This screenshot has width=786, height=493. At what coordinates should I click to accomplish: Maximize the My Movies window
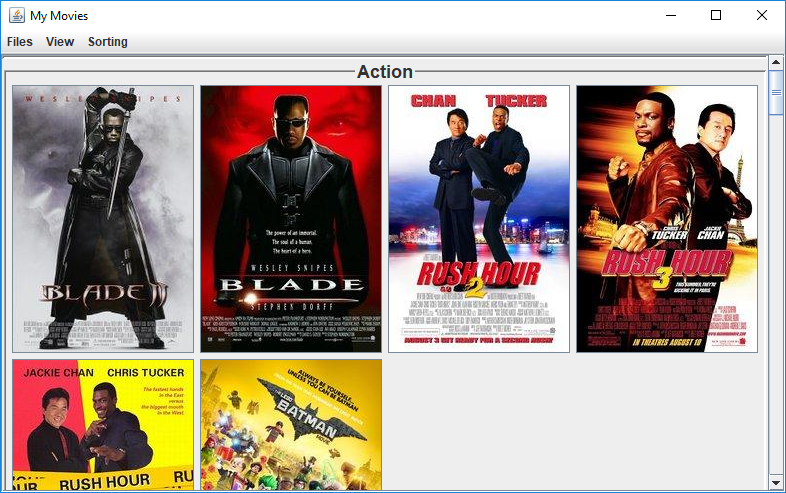click(716, 15)
